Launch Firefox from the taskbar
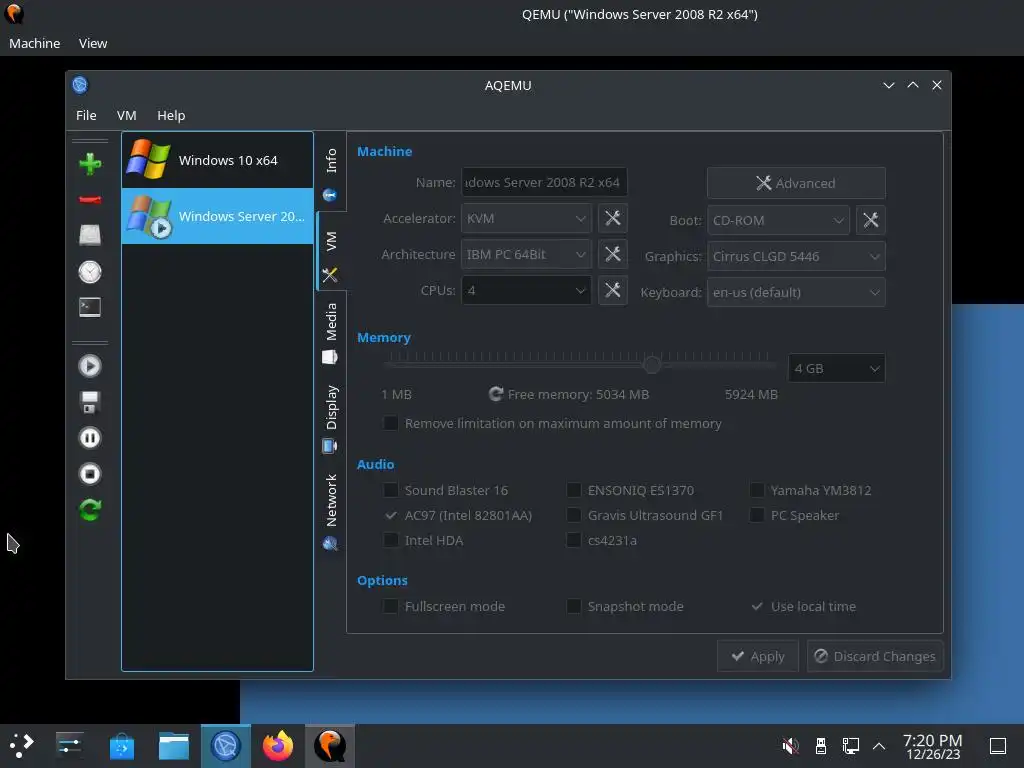 (x=278, y=745)
